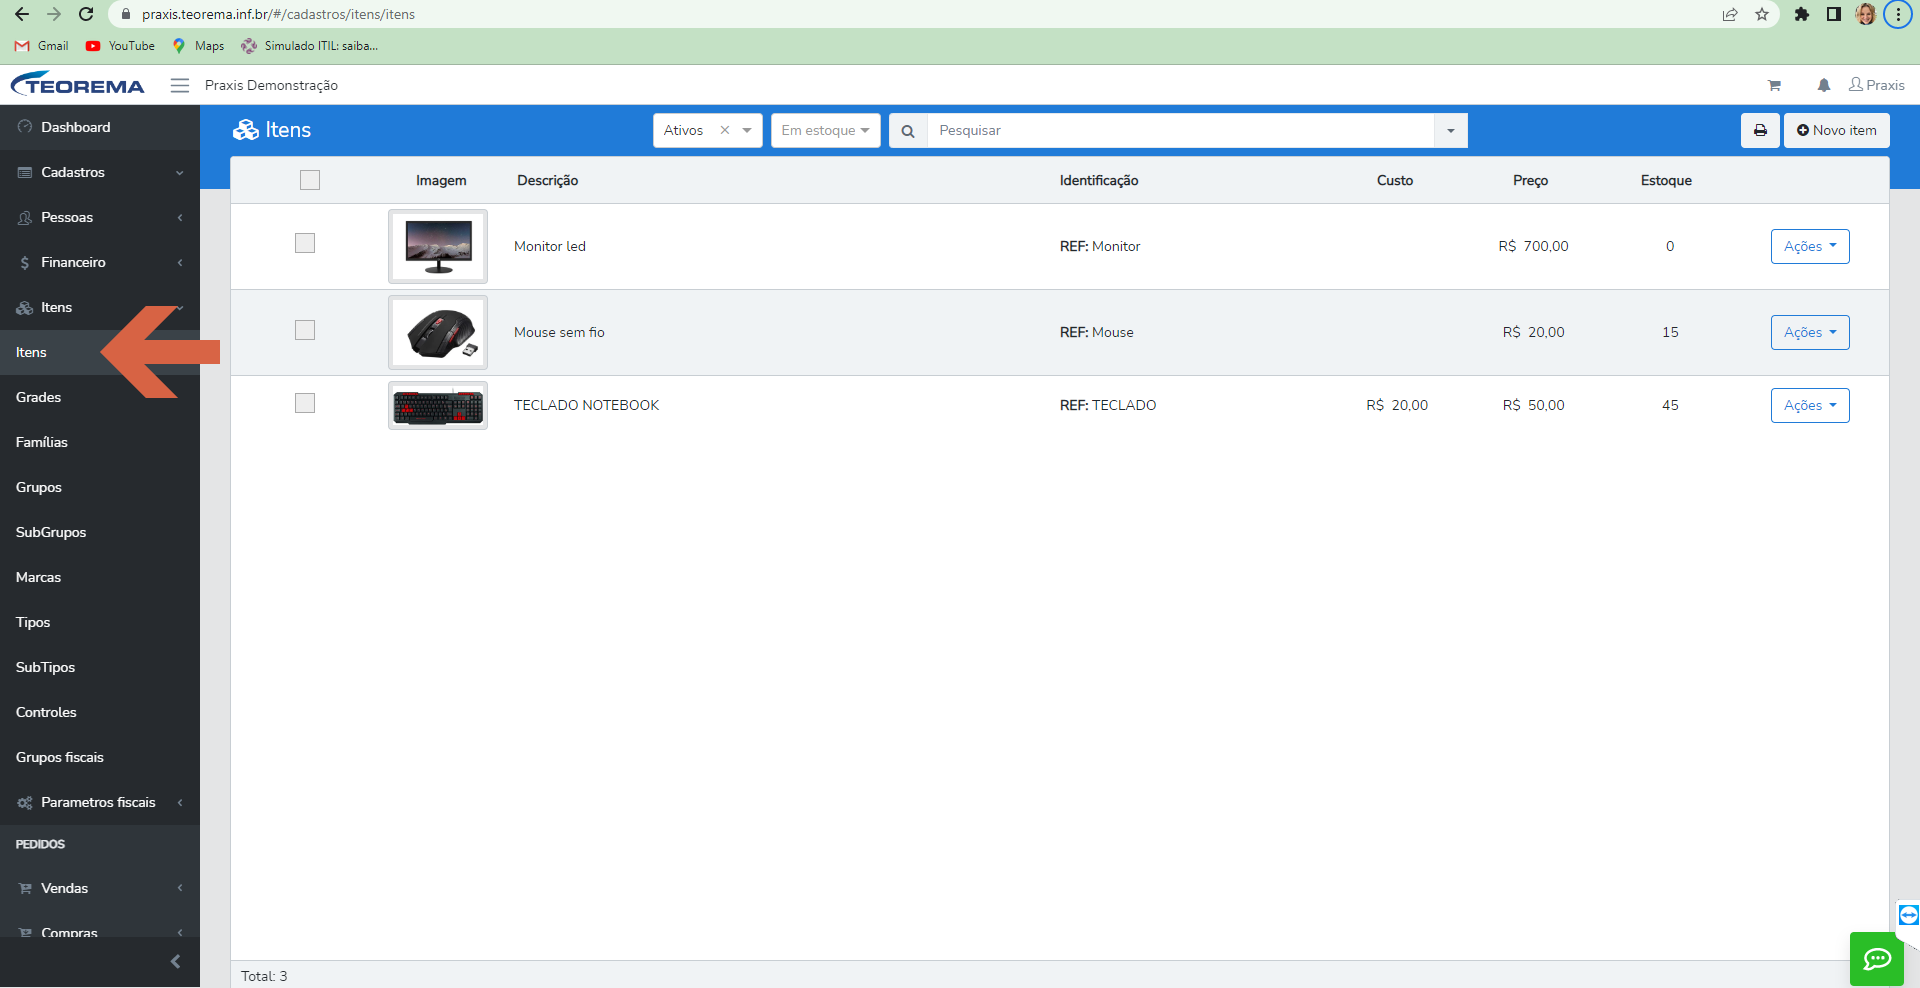Open the TECLADO NOTEBOOK thumbnail image
Screen dimensions: 1920x988
pyautogui.click(x=438, y=406)
